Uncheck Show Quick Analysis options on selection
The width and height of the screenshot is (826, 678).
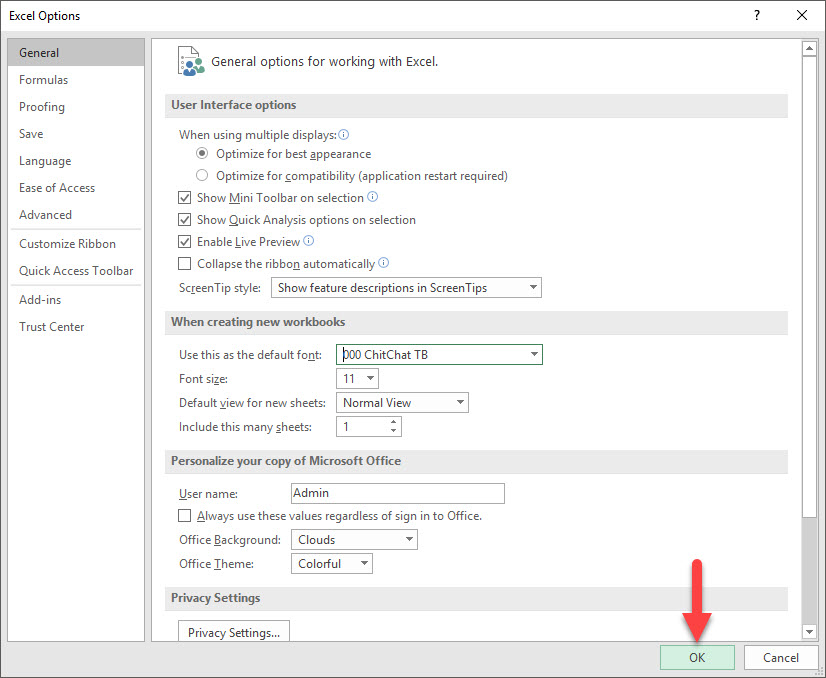pyautogui.click(x=185, y=219)
